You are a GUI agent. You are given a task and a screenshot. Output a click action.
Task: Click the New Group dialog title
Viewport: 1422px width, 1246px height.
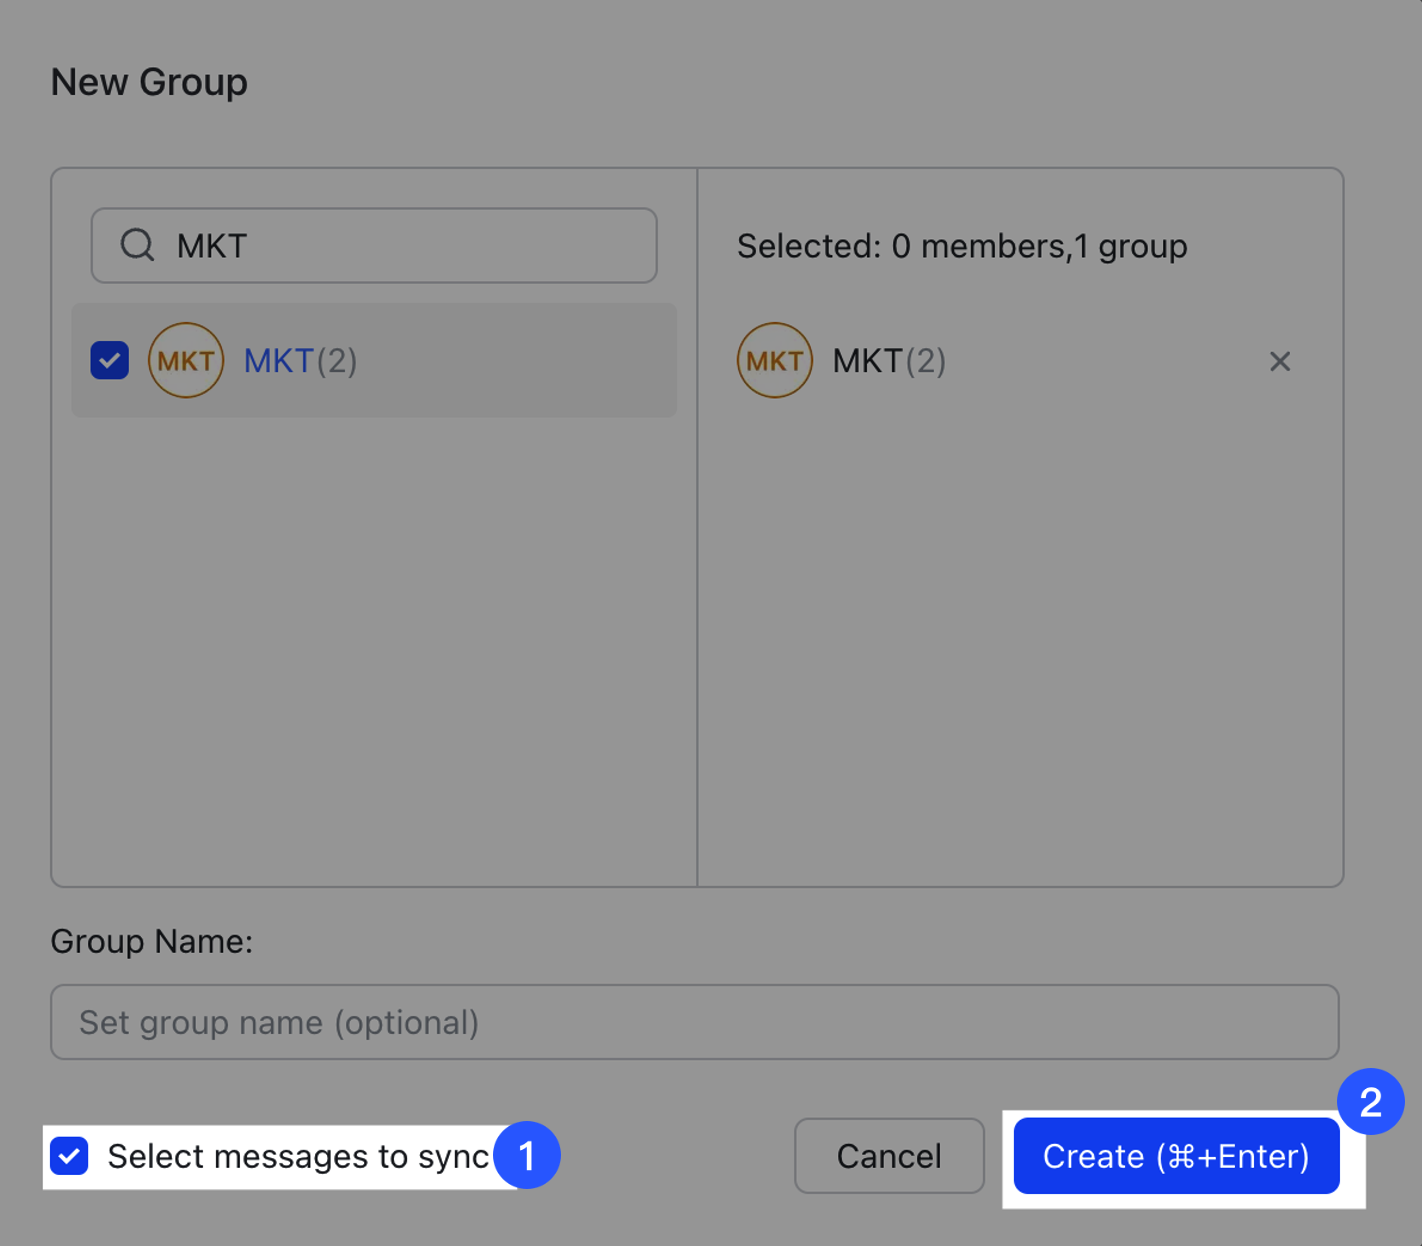tap(149, 82)
